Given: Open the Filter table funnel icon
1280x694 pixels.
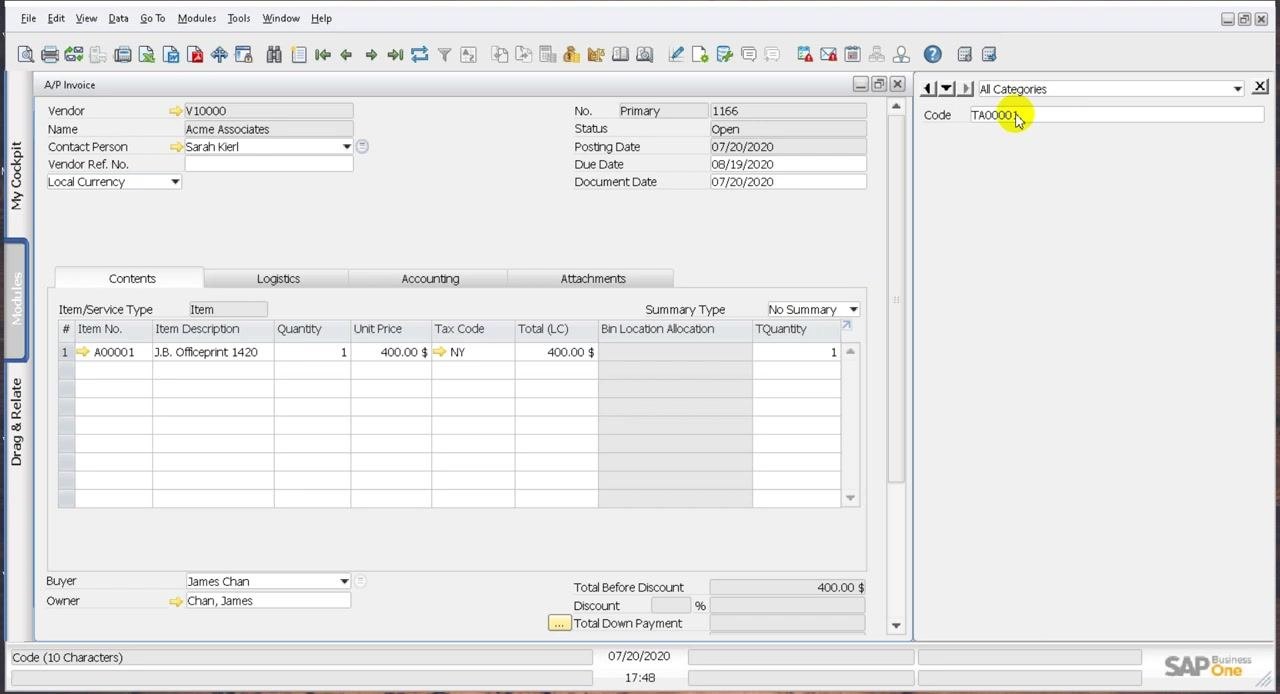Looking at the screenshot, I should click(x=444, y=54).
